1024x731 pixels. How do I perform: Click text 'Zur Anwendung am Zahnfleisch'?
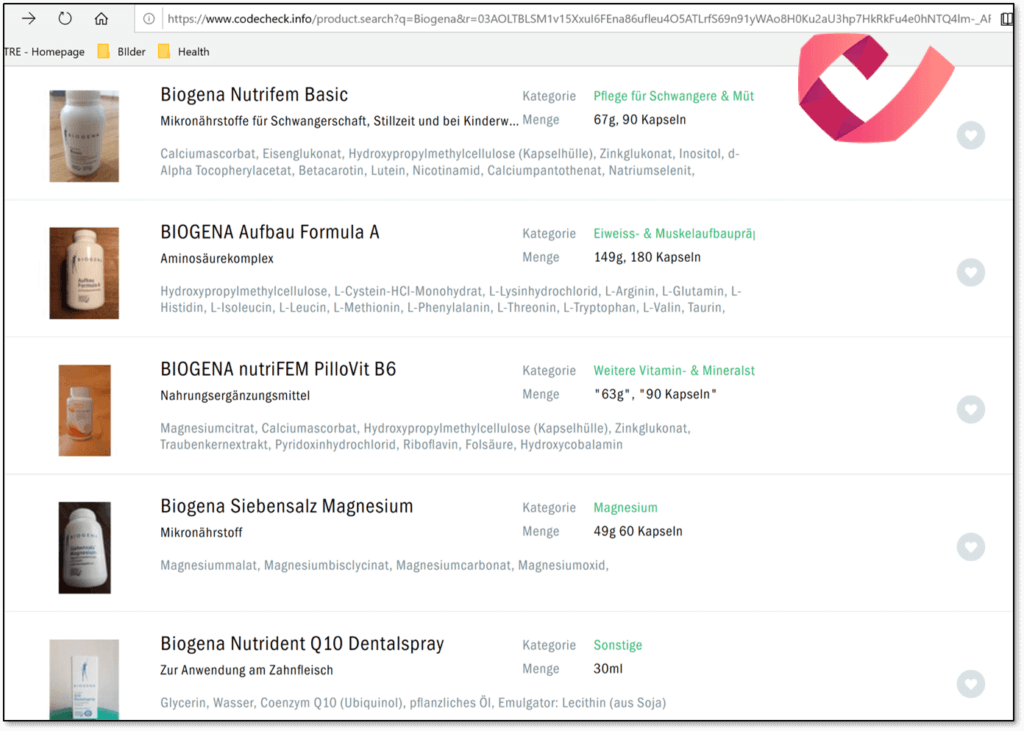(x=246, y=670)
